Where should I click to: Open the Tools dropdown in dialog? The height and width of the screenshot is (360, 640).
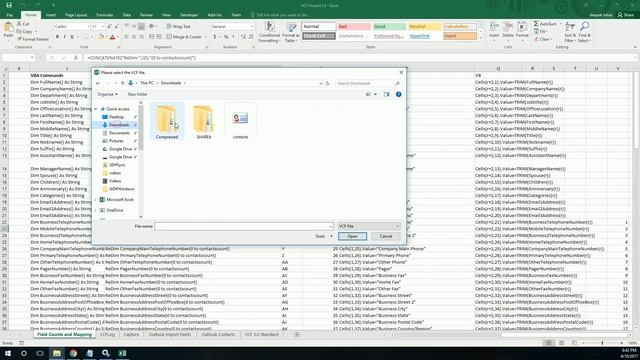coord(323,236)
